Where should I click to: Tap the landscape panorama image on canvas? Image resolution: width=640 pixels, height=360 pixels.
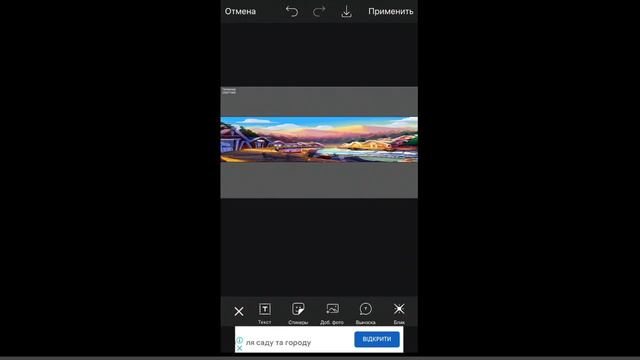tap(319, 140)
